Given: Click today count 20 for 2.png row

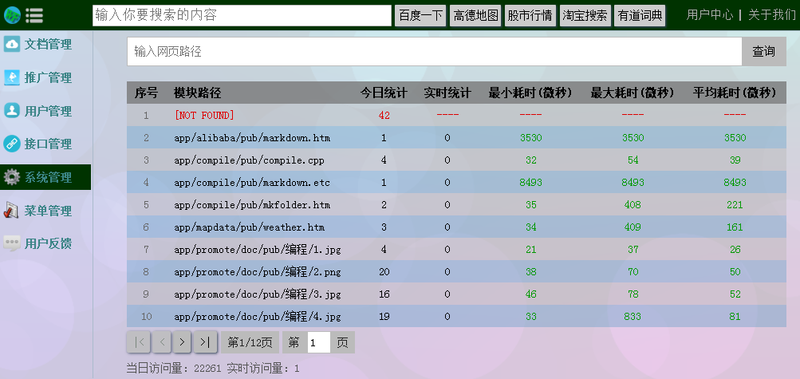Looking at the screenshot, I should (384, 272).
